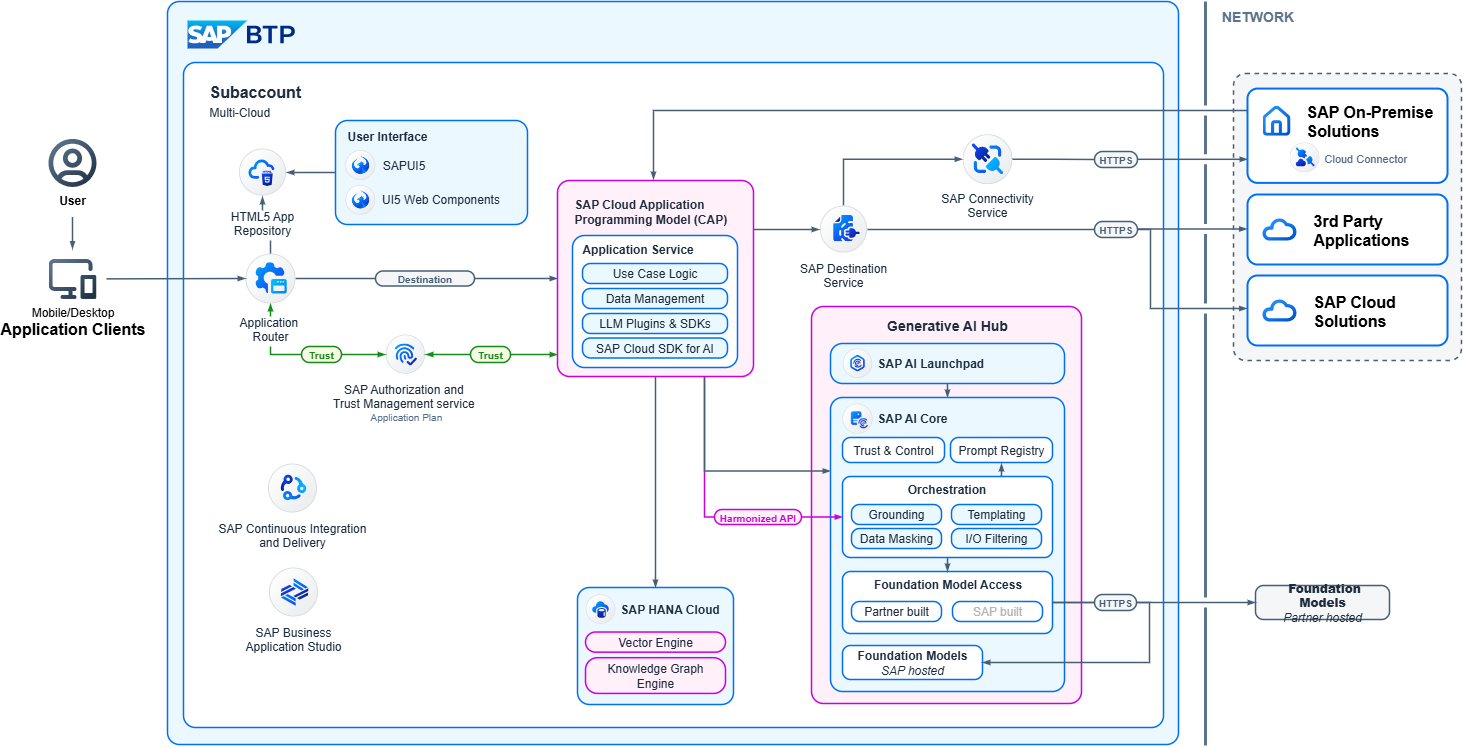The width and height of the screenshot is (1463, 748).
Task: Click the Cloud Connector icon
Action: (1304, 158)
